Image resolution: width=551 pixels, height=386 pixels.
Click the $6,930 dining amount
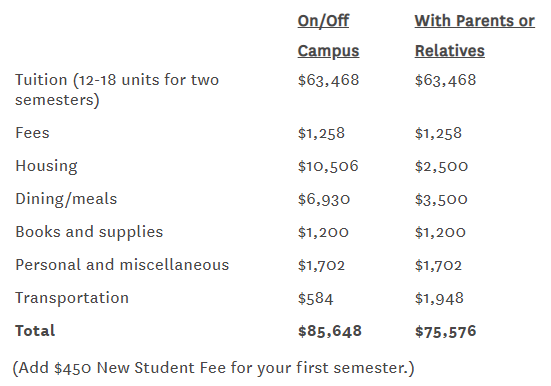click(324, 199)
